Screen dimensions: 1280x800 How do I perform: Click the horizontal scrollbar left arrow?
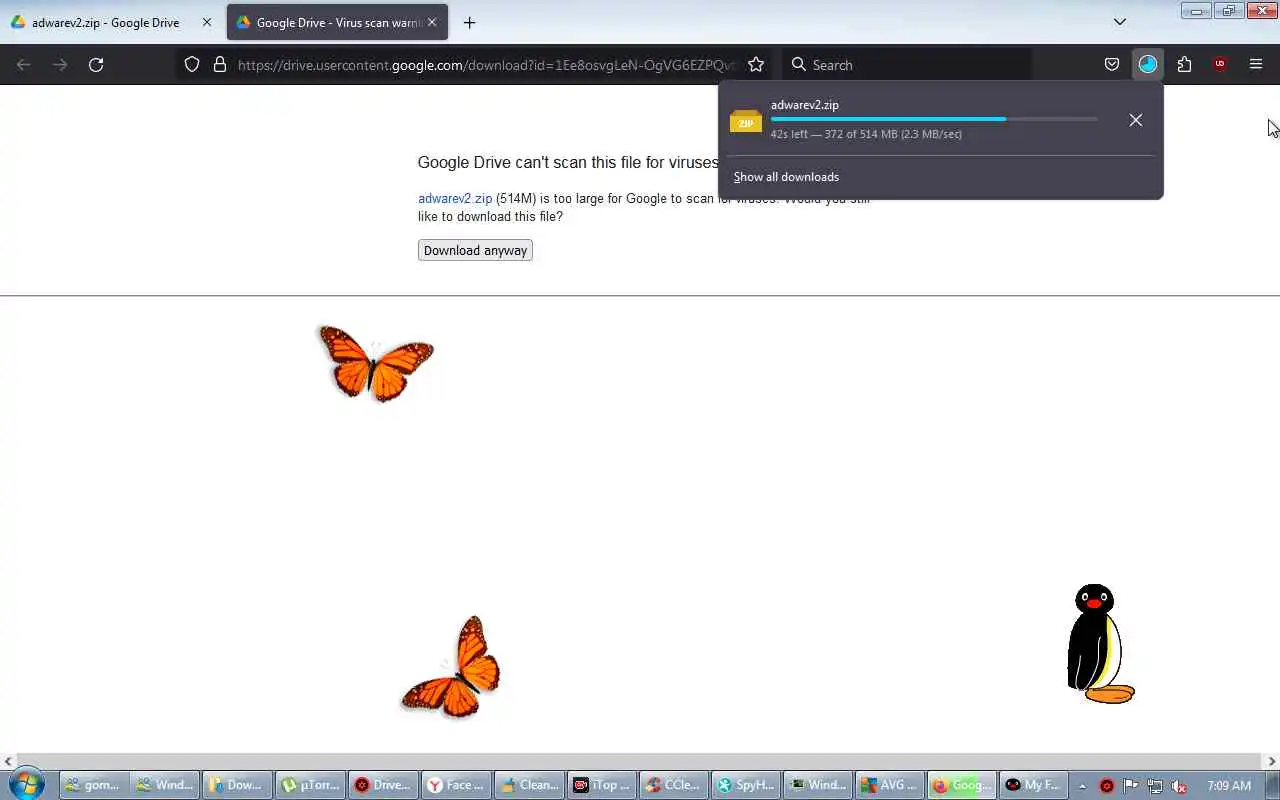(8, 762)
